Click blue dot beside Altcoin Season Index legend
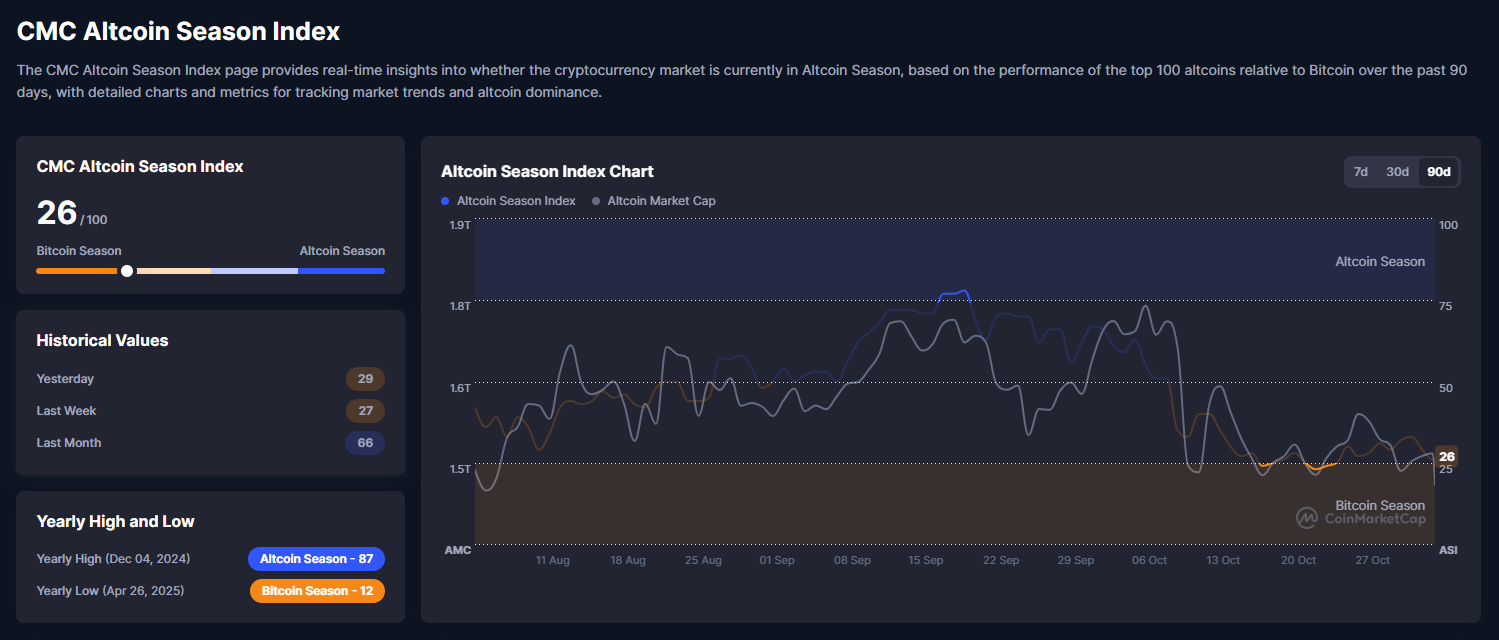Viewport: 1499px width, 640px height. [445, 201]
